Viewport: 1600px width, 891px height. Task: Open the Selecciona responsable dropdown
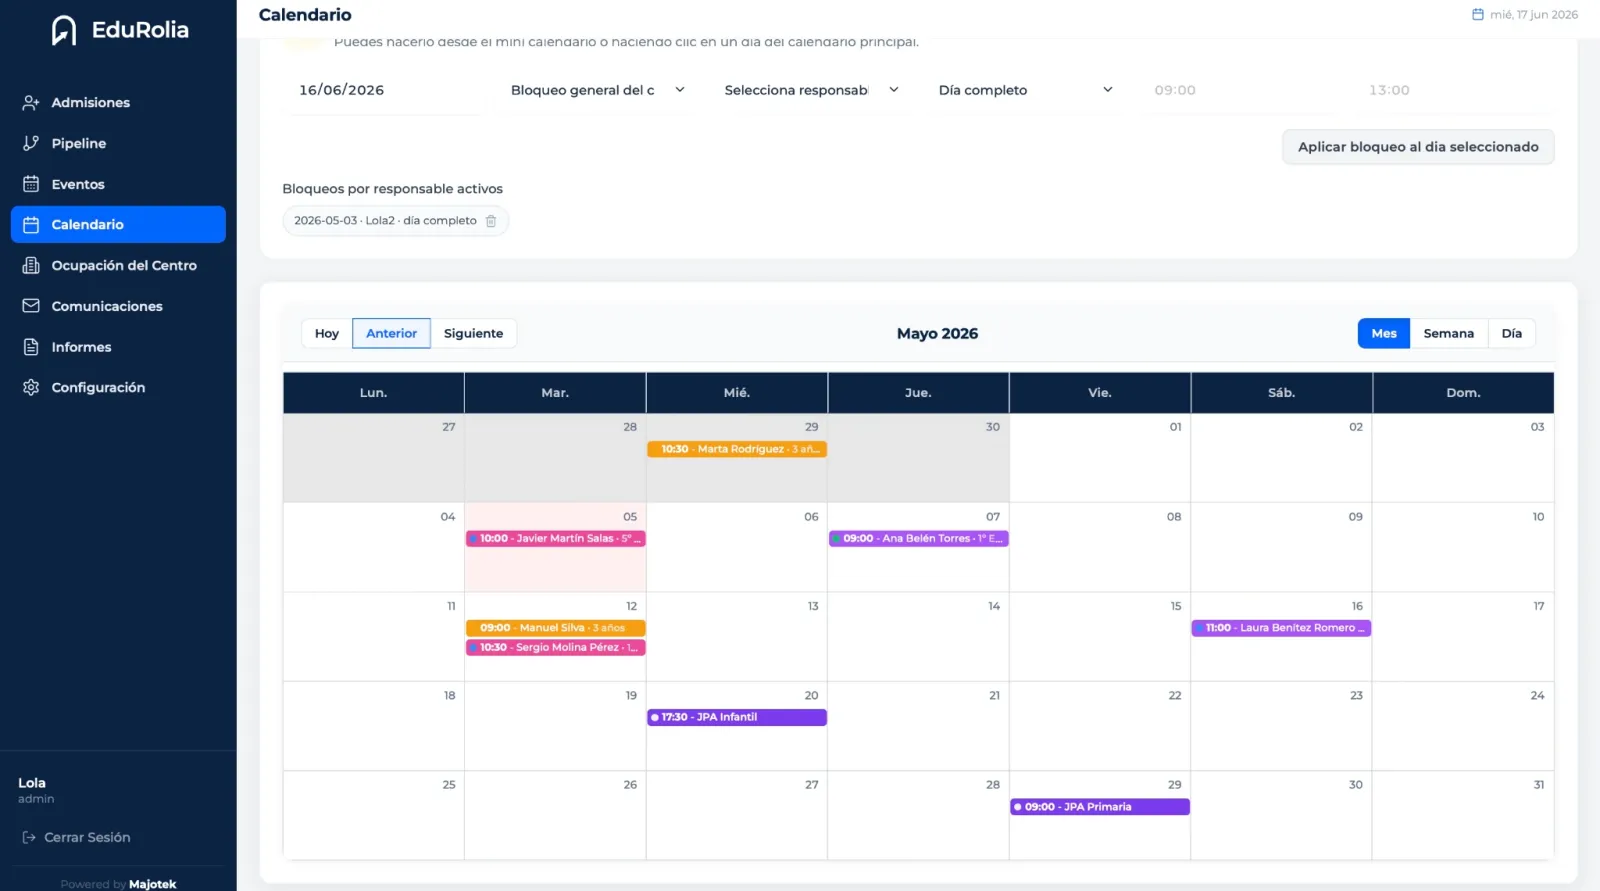[812, 90]
